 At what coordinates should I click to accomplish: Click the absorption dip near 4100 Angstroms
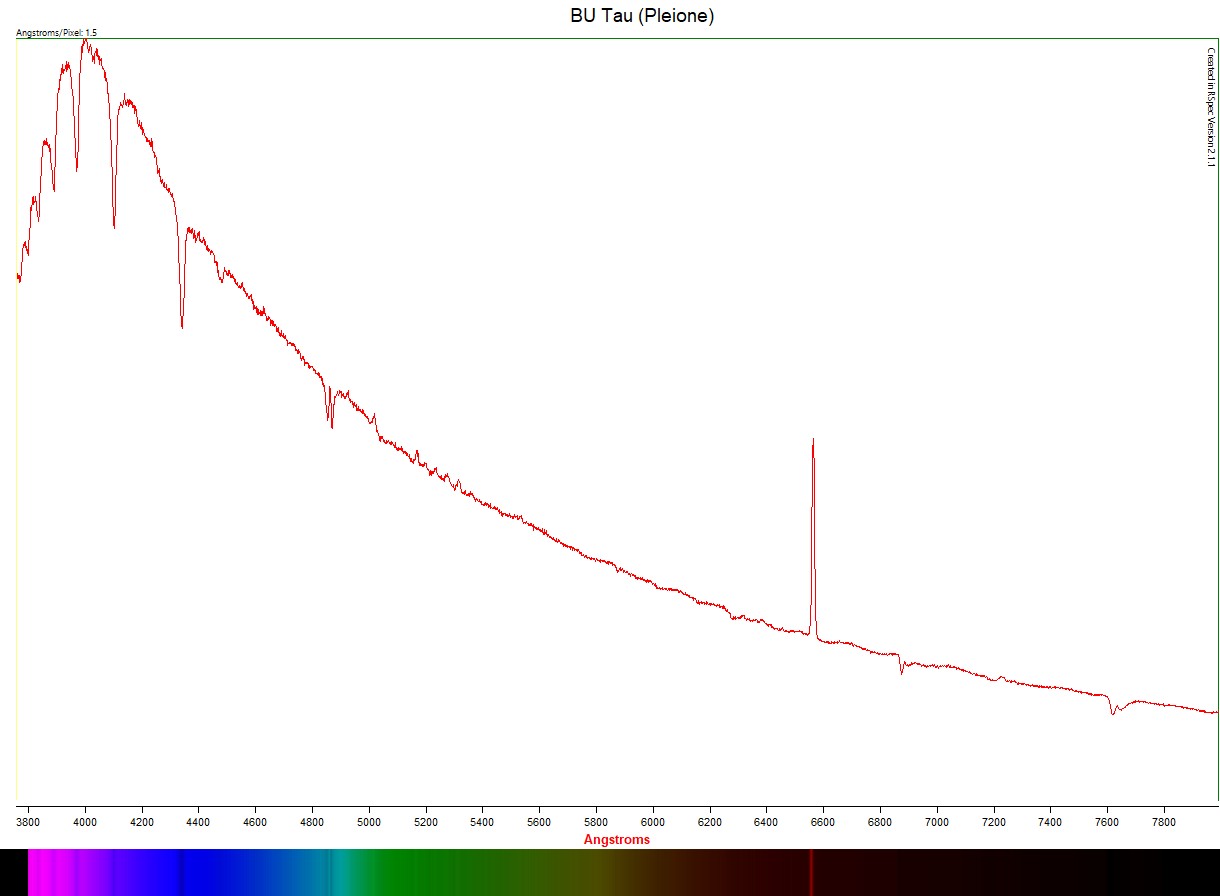coord(114,226)
